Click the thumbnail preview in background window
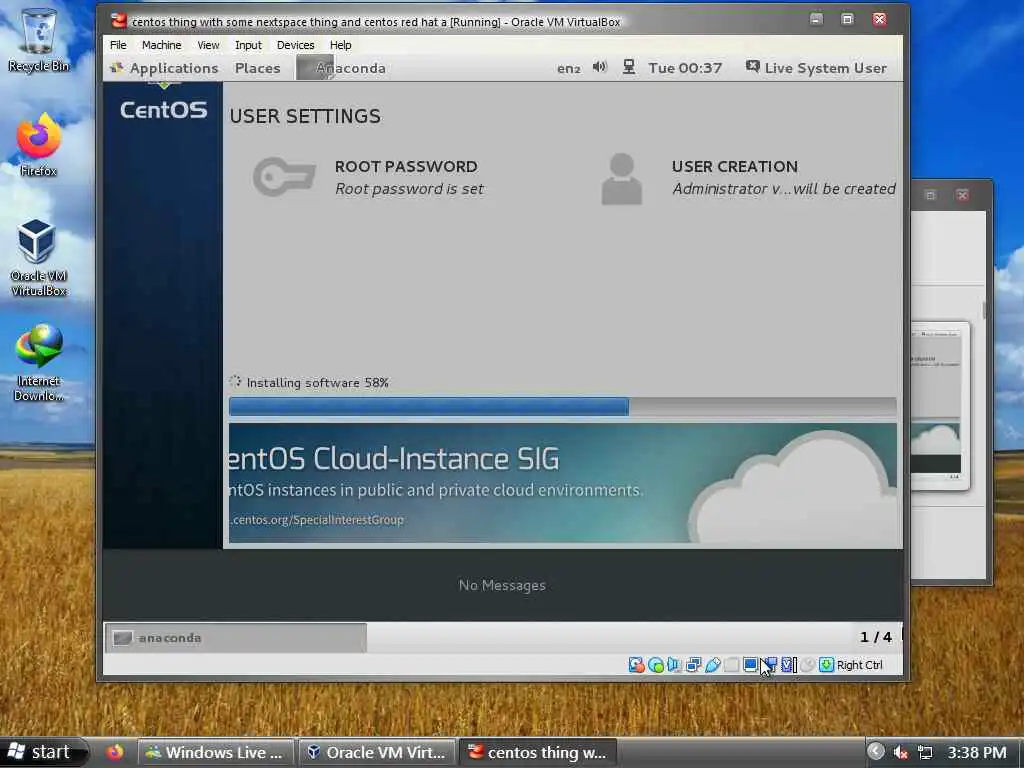Image resolution: width=1024 pixels, height=768 pixels. [x=940, y=405]
